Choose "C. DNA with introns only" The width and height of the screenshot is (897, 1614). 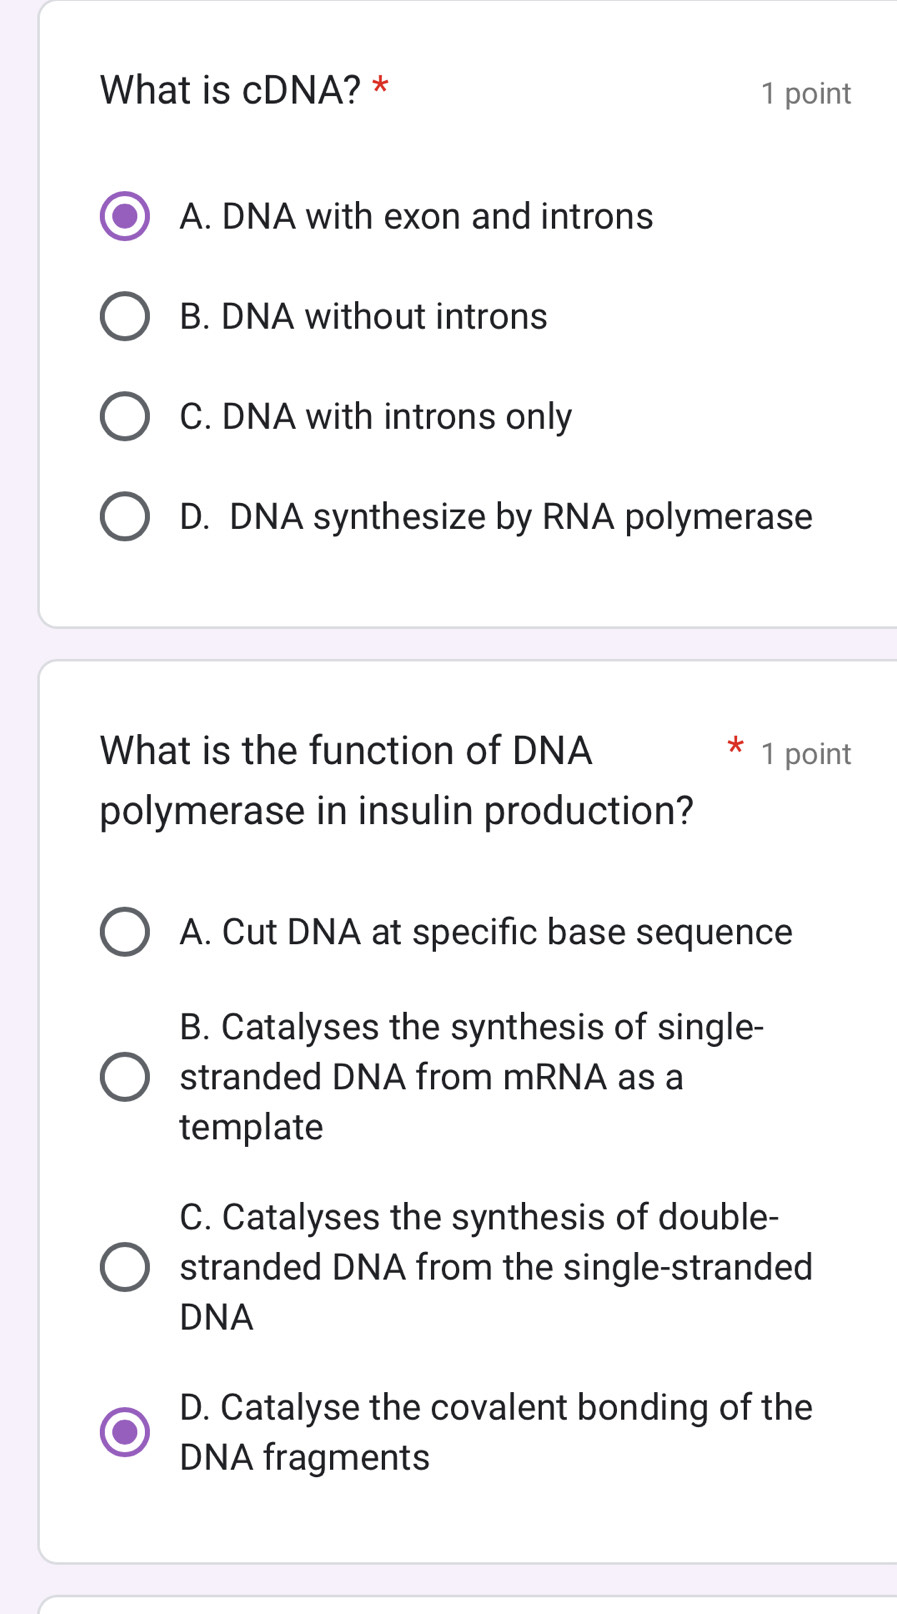tap(124, 416)
